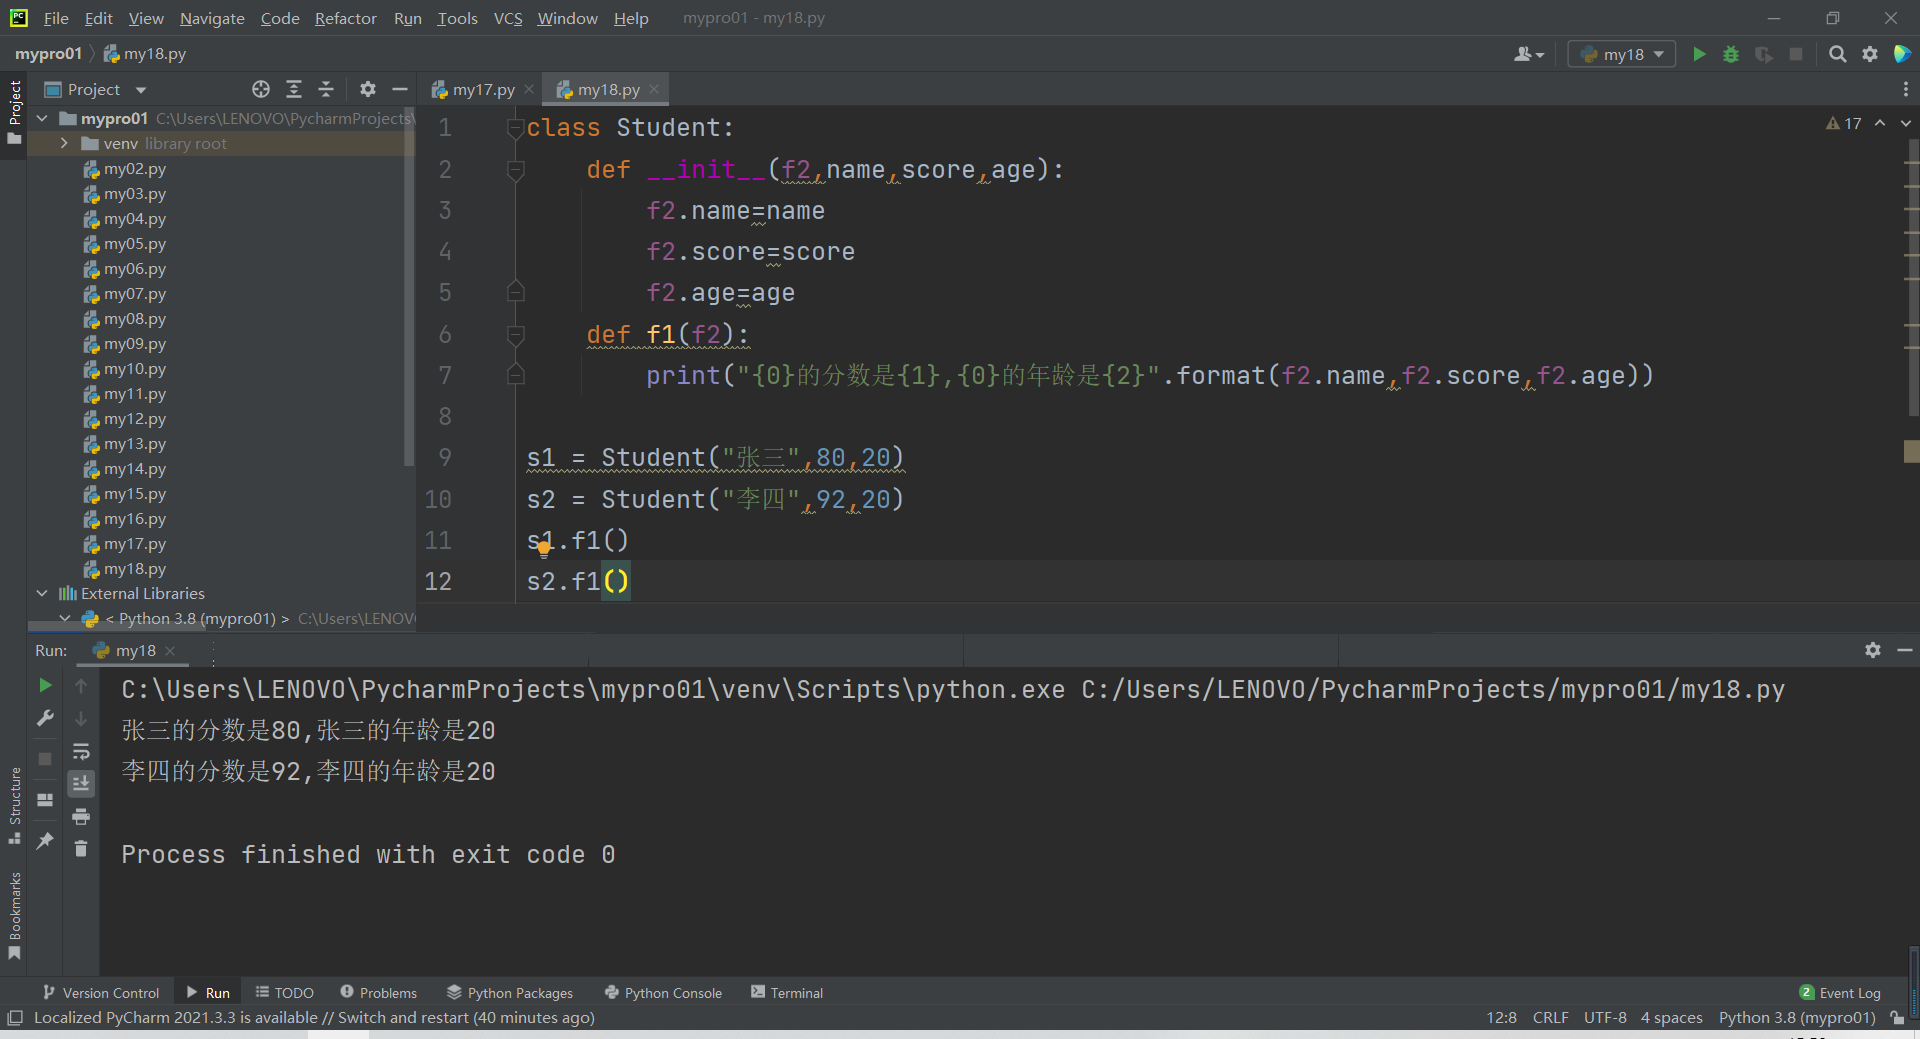This screenshot has width=1920, height=1039.
Task: Move down the stack trace arrow
Action: [81, 718]
